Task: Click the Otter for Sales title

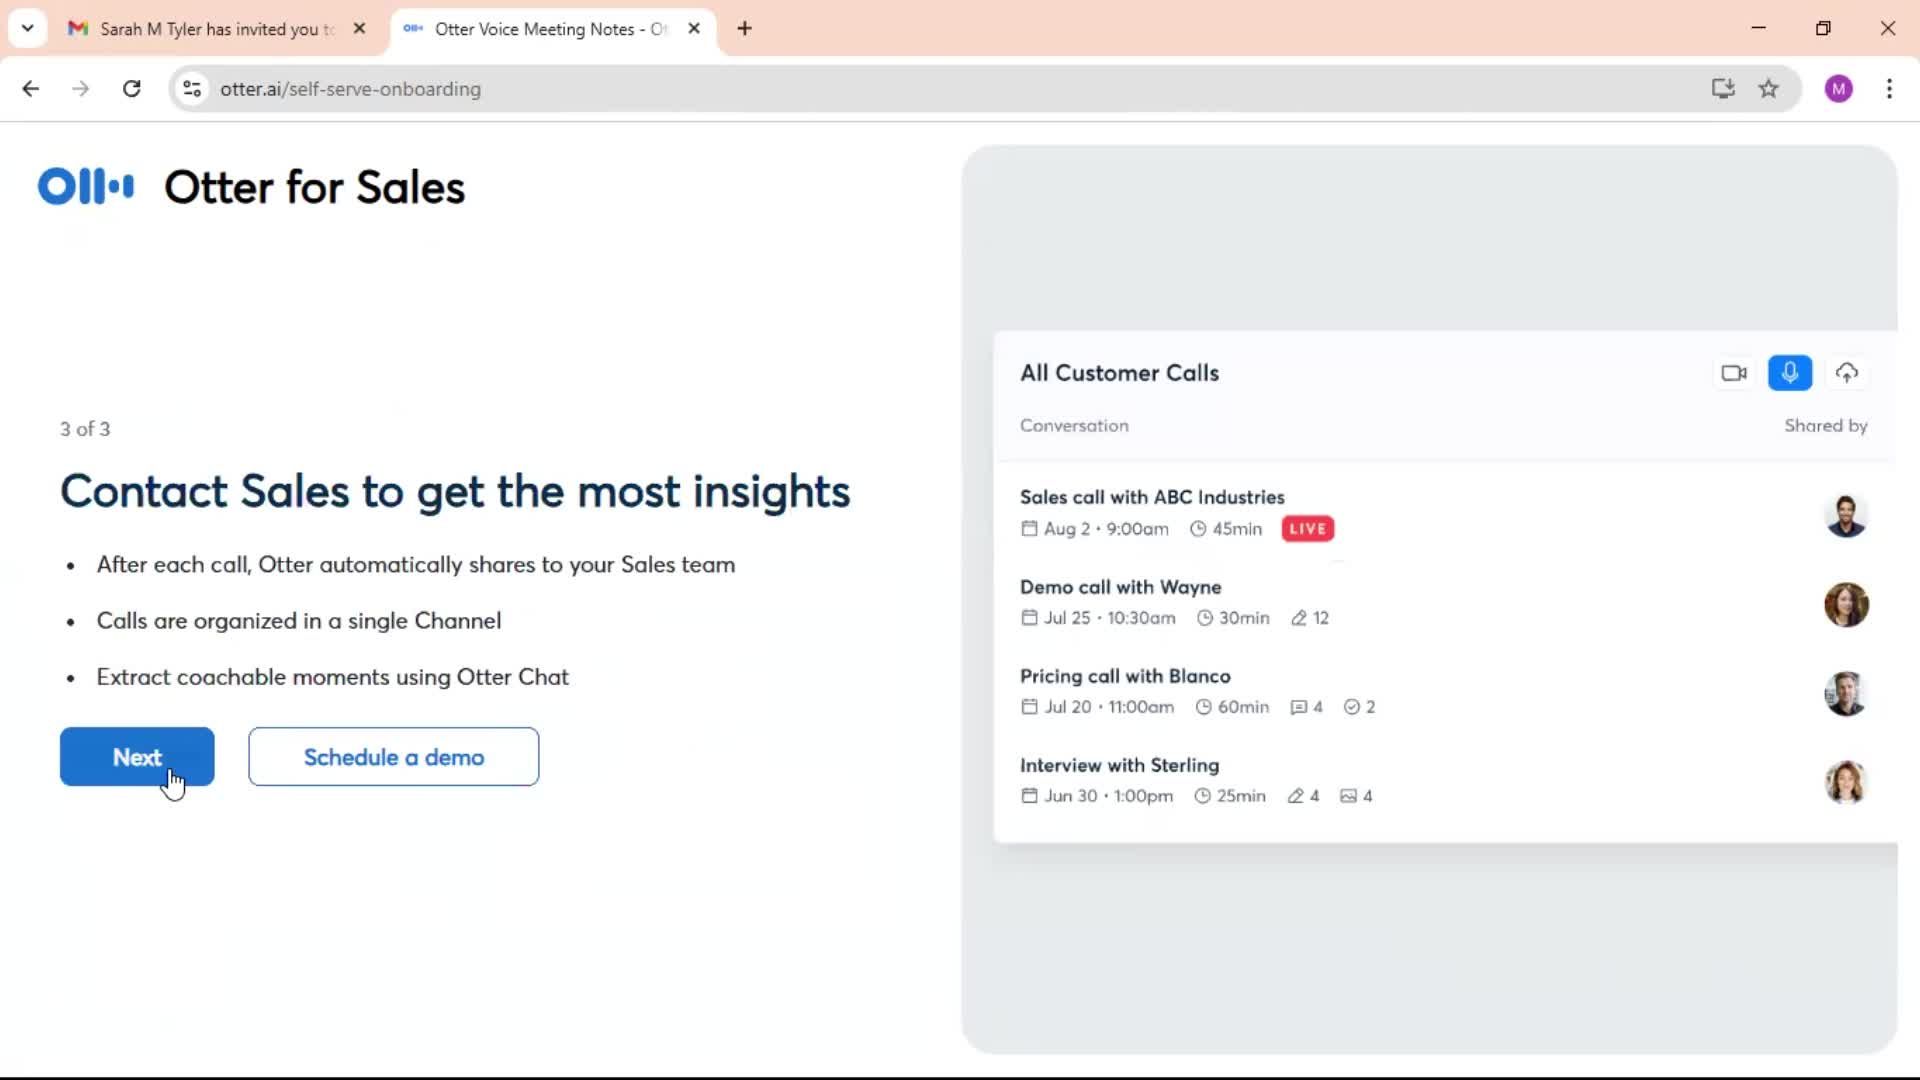Action: coord(314,188)
